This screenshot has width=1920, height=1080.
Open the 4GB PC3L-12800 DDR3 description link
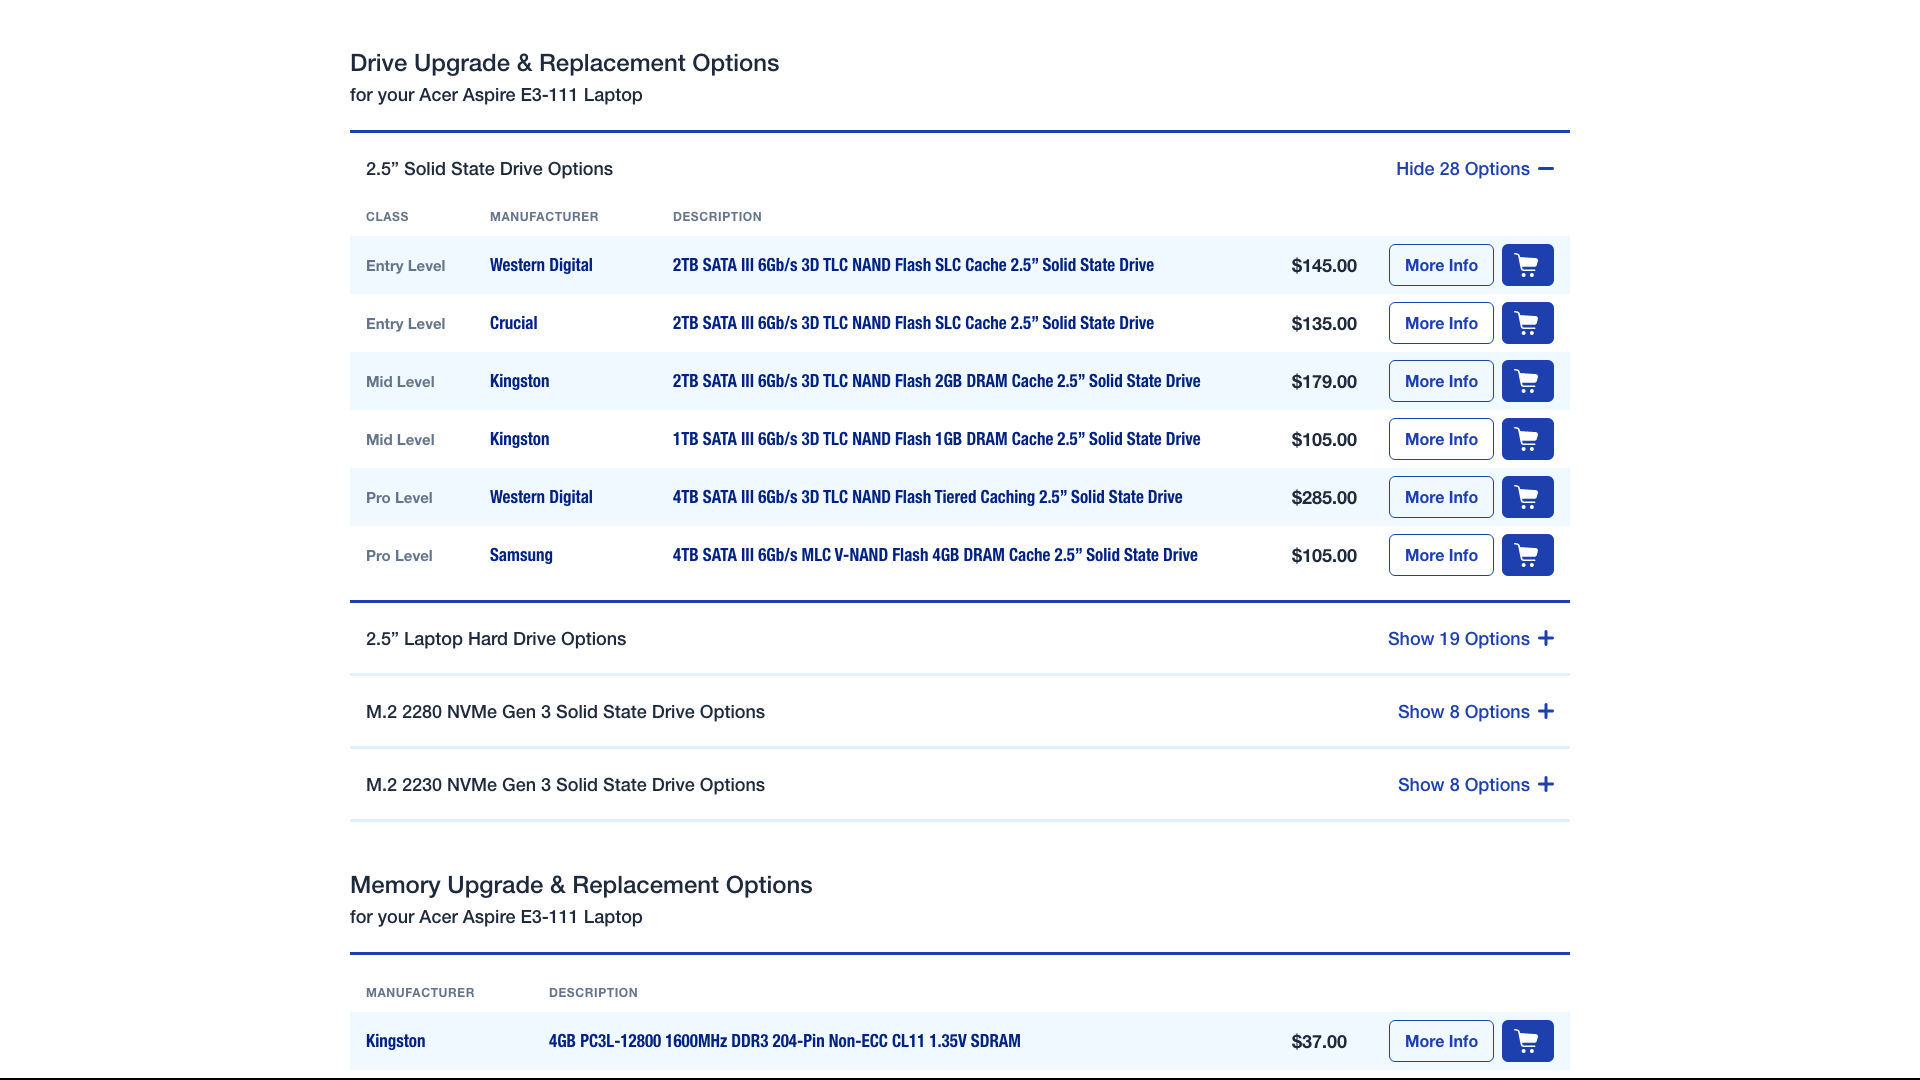(x=784, y=1041)
